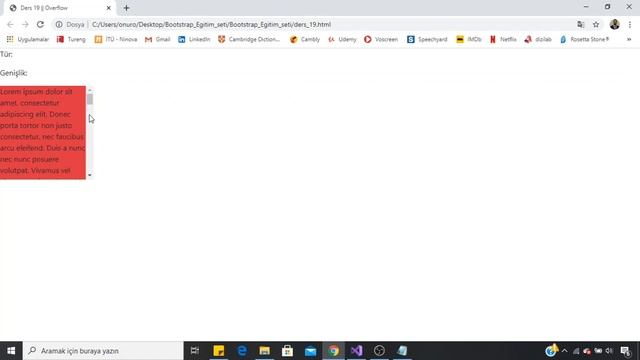Go back to the previous page
Viewport: 640px width, 360px height.
click(x=10, y=24)
